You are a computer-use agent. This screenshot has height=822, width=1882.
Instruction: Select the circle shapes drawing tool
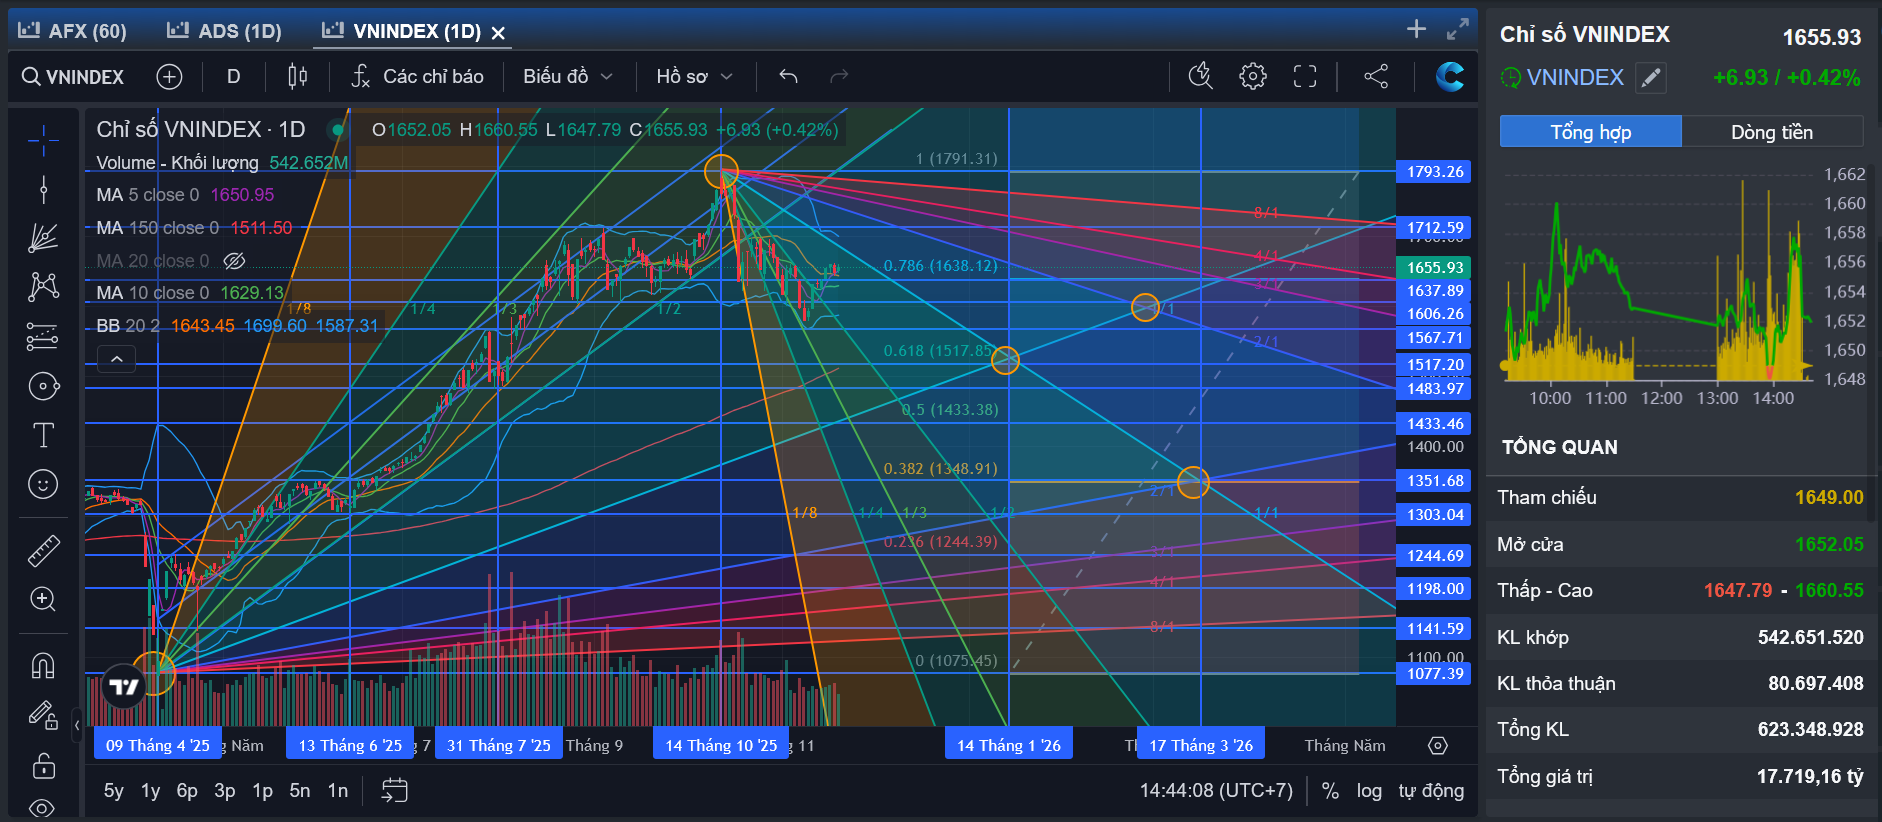(x=43, y=386)
